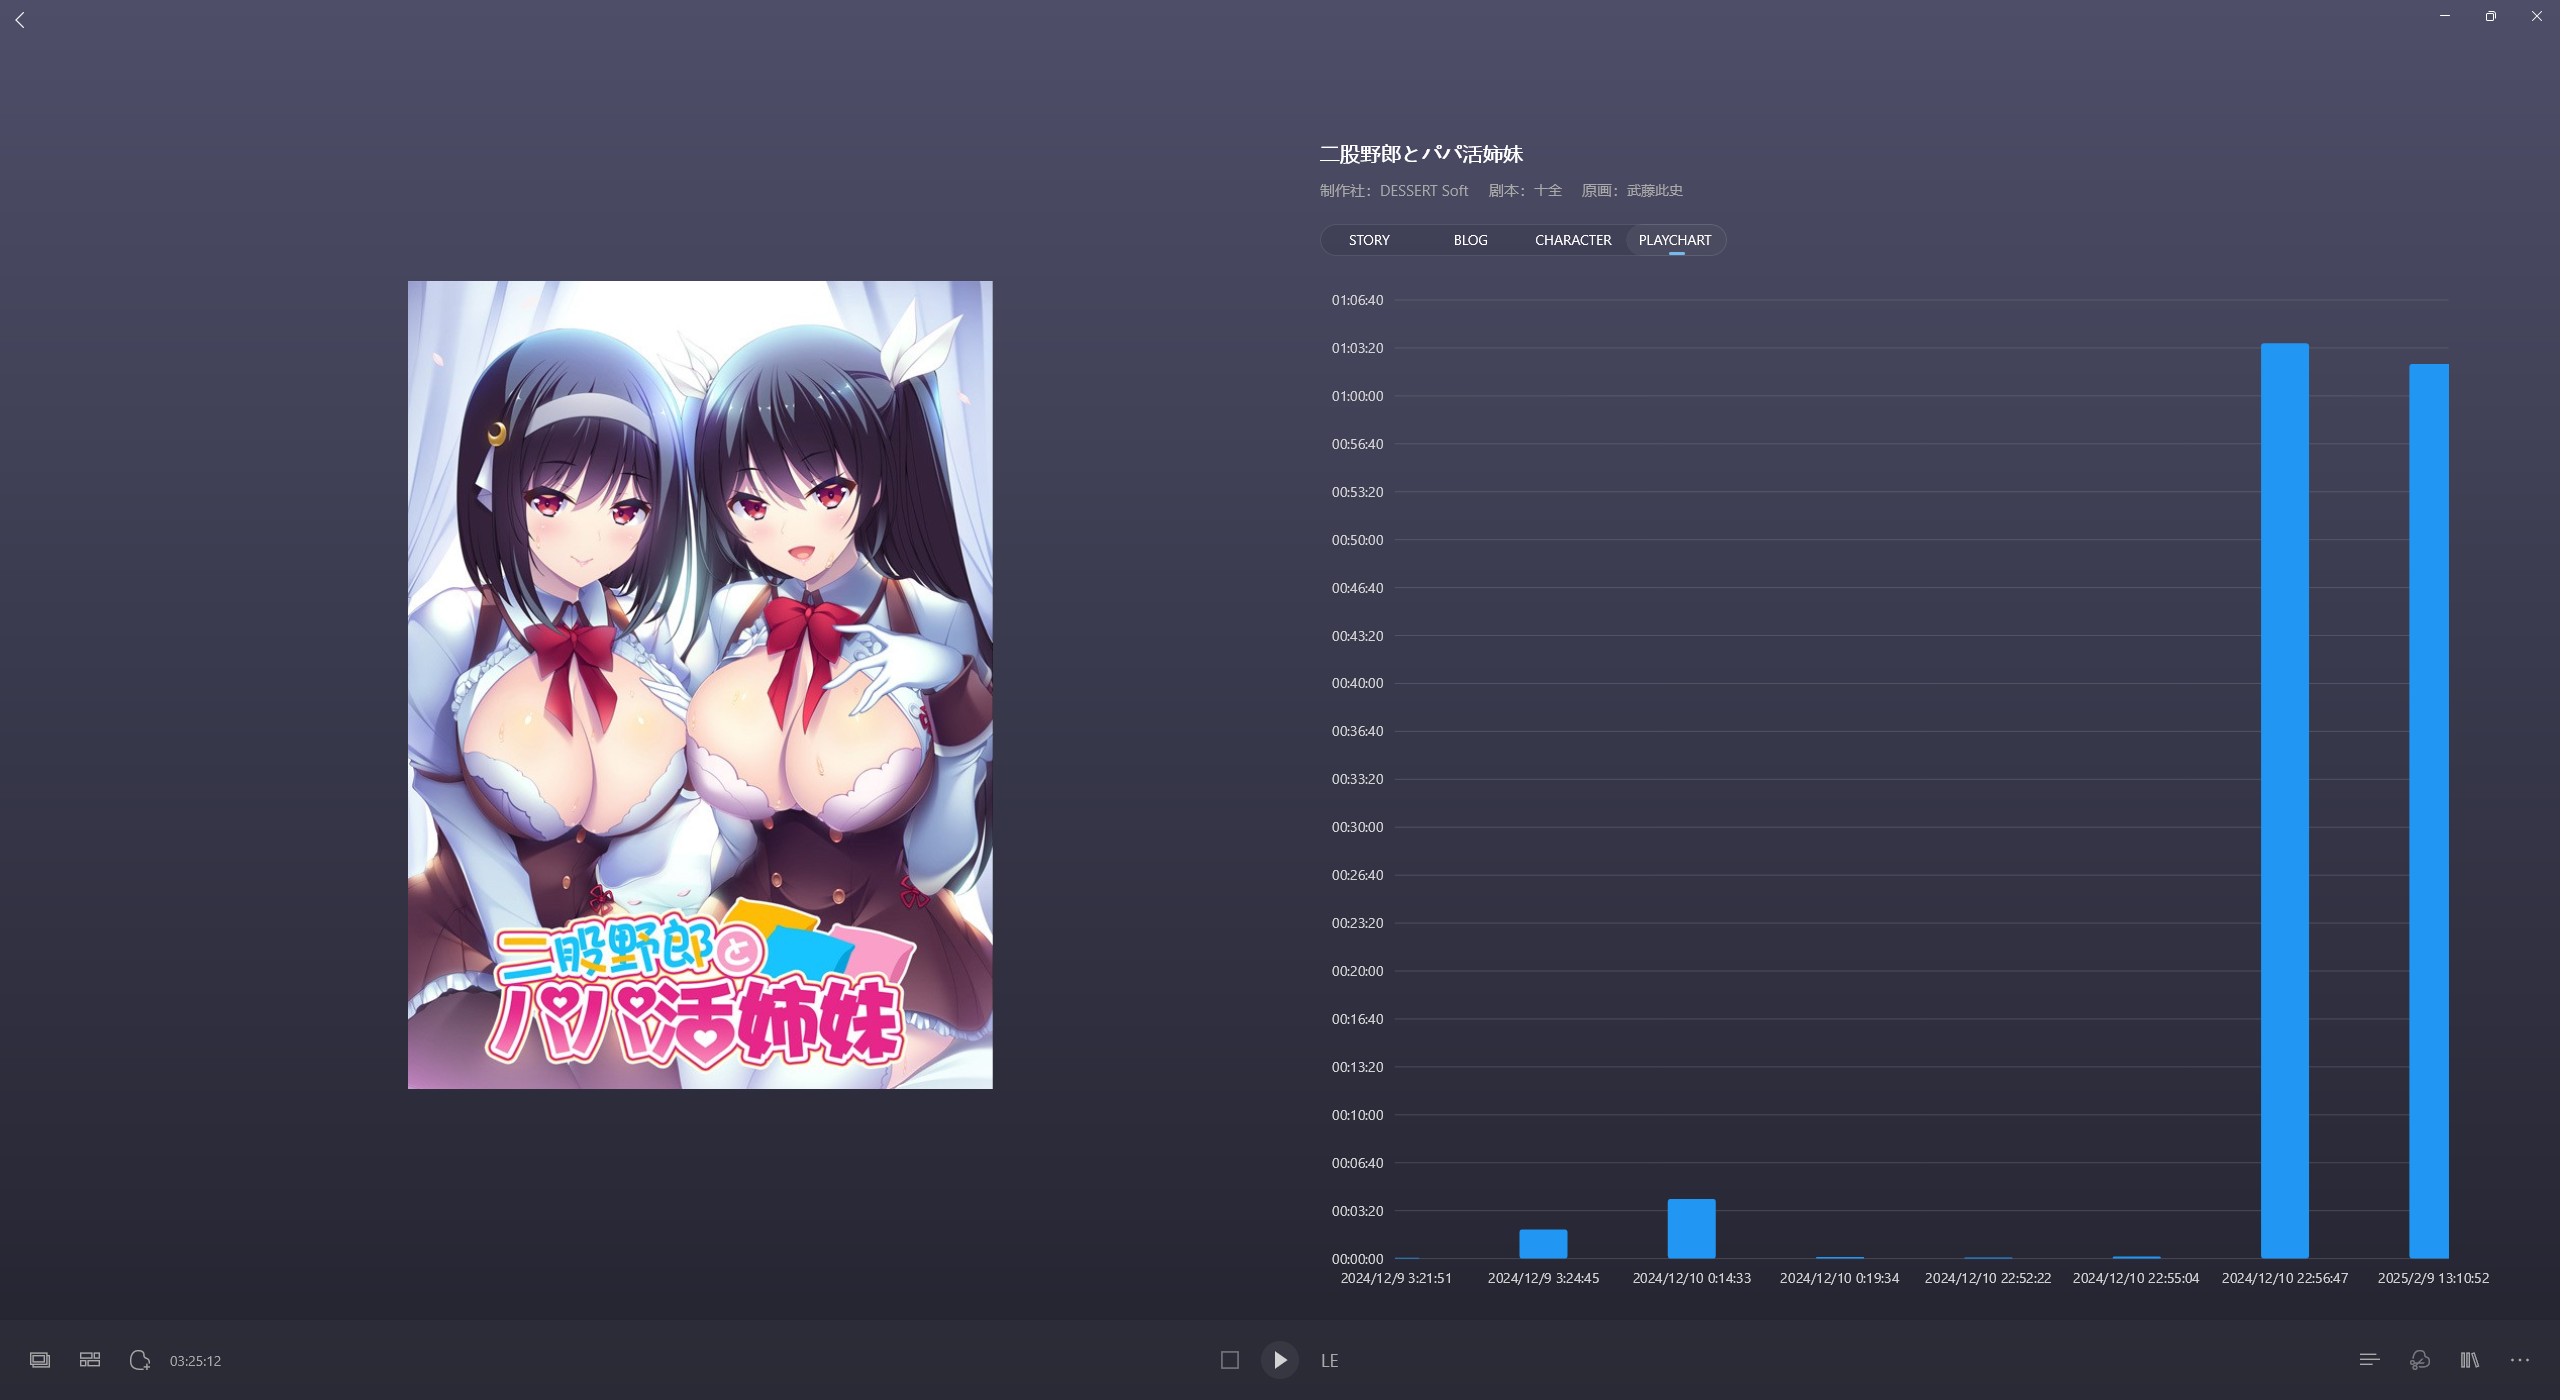The width and height of the screenshot is (2560, 1400).
Task: Switch to the CHARACTER tab
Action: coord(1573,240)
